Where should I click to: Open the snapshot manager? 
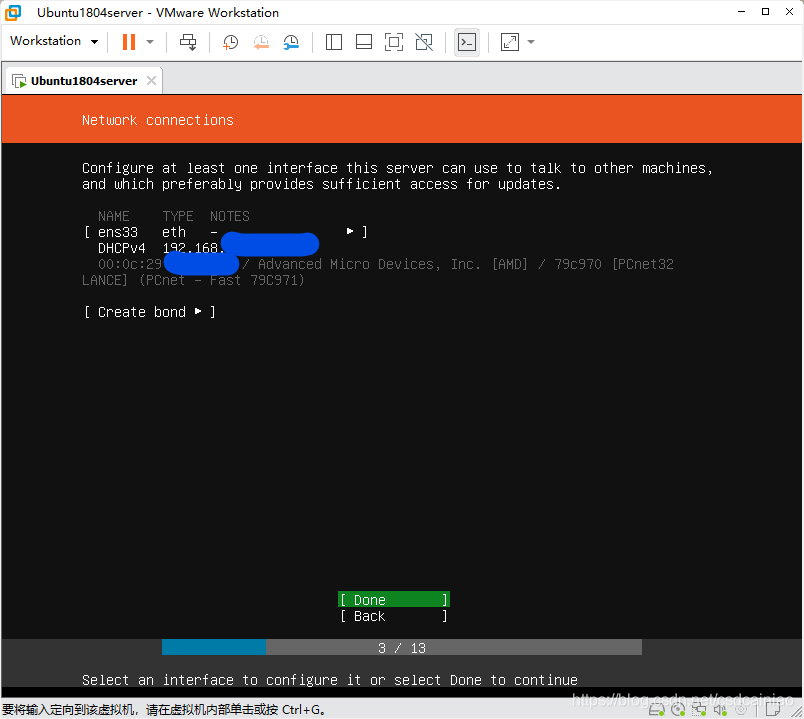[291, 42]
